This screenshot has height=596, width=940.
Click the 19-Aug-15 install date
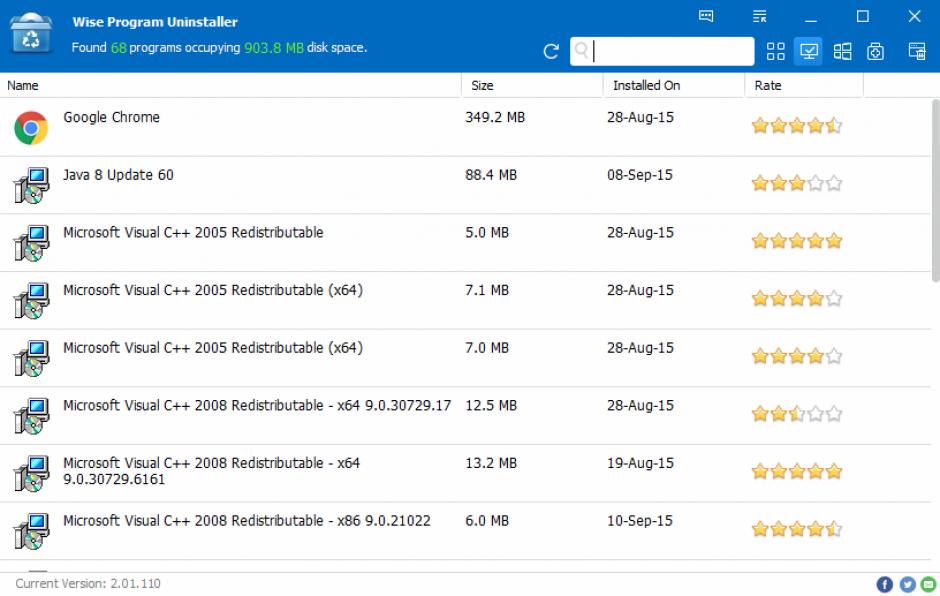pos(640,463)
